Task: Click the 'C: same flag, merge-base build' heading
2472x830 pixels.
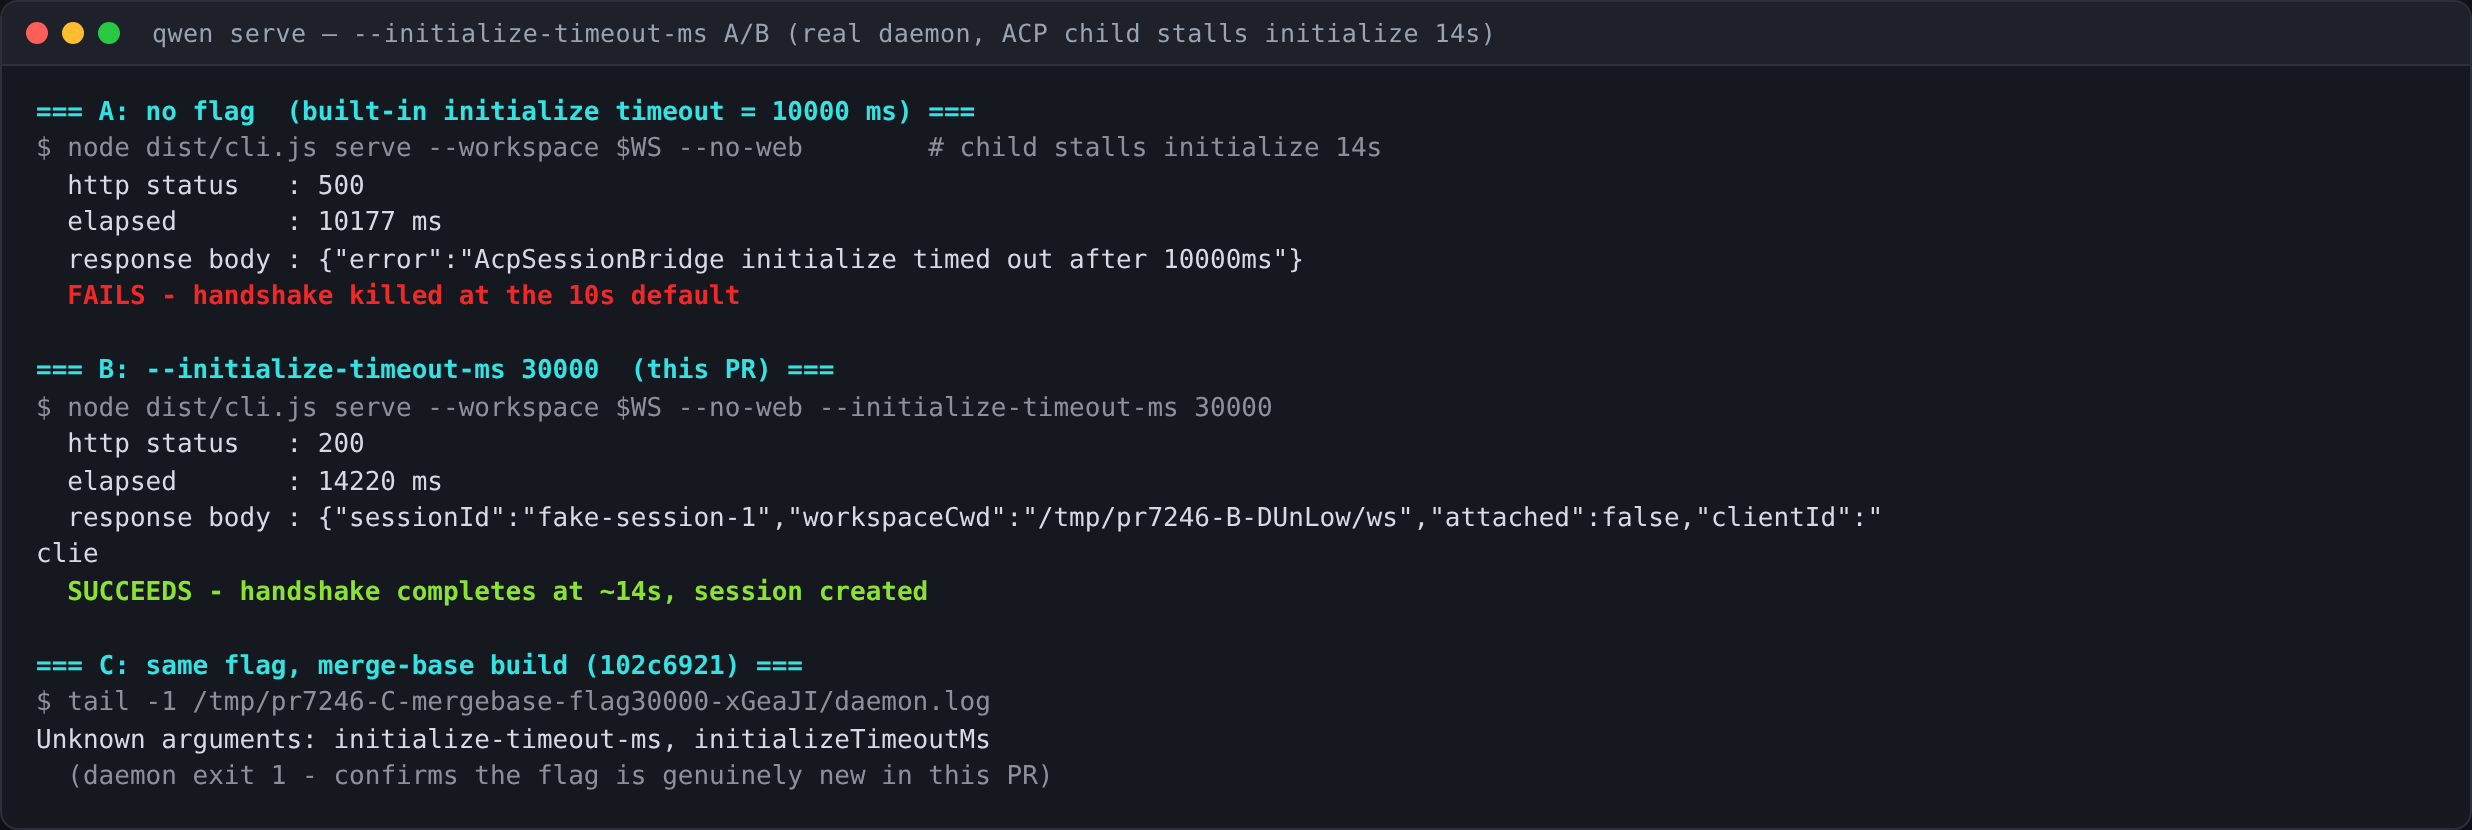Action: point(419,666)
